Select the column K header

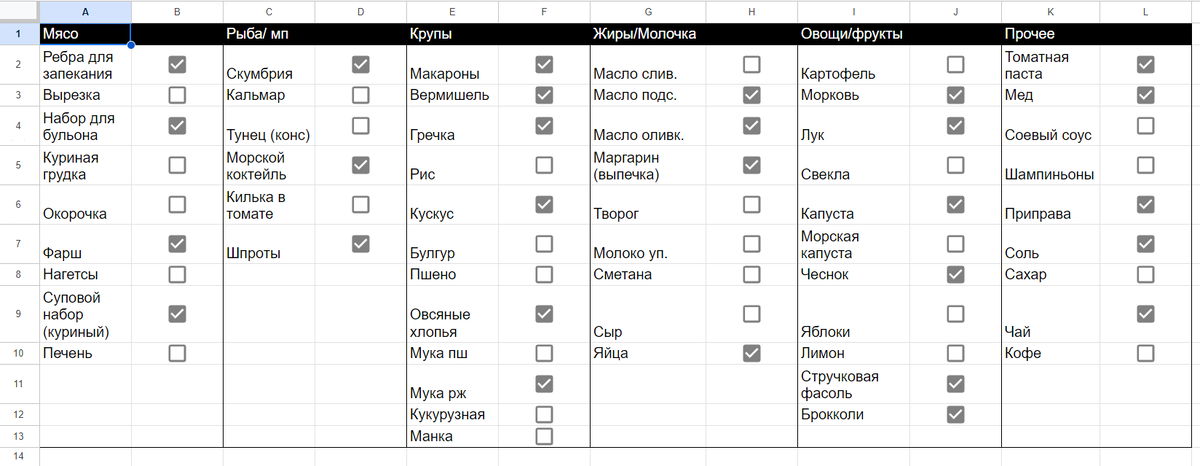click(1050, 11)
